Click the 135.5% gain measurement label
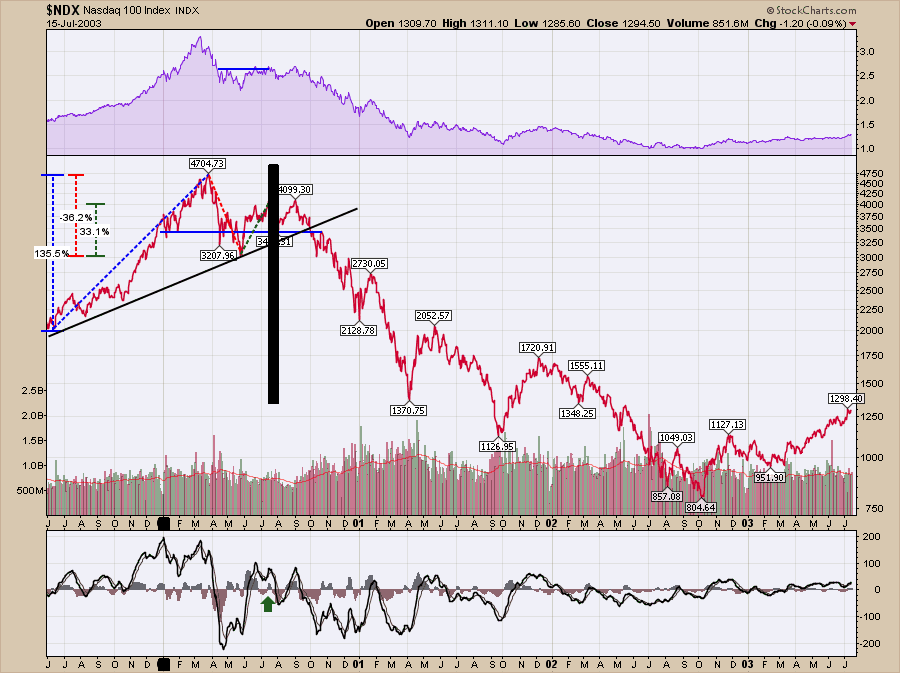The height and width of the screenshot is (673, 900). click(52, 253)
